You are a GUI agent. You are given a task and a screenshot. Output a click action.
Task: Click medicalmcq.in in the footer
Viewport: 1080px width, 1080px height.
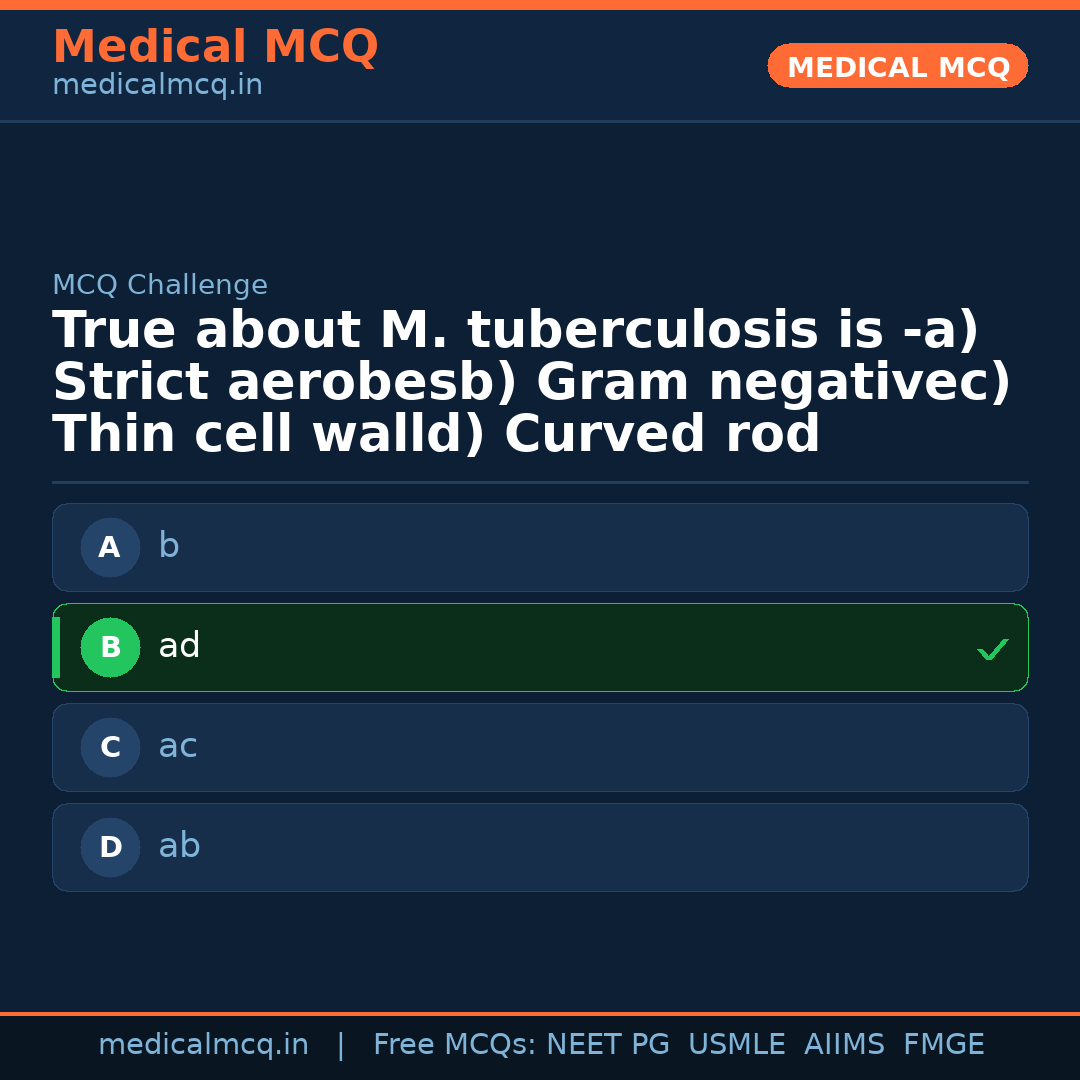coord(204,1044)
